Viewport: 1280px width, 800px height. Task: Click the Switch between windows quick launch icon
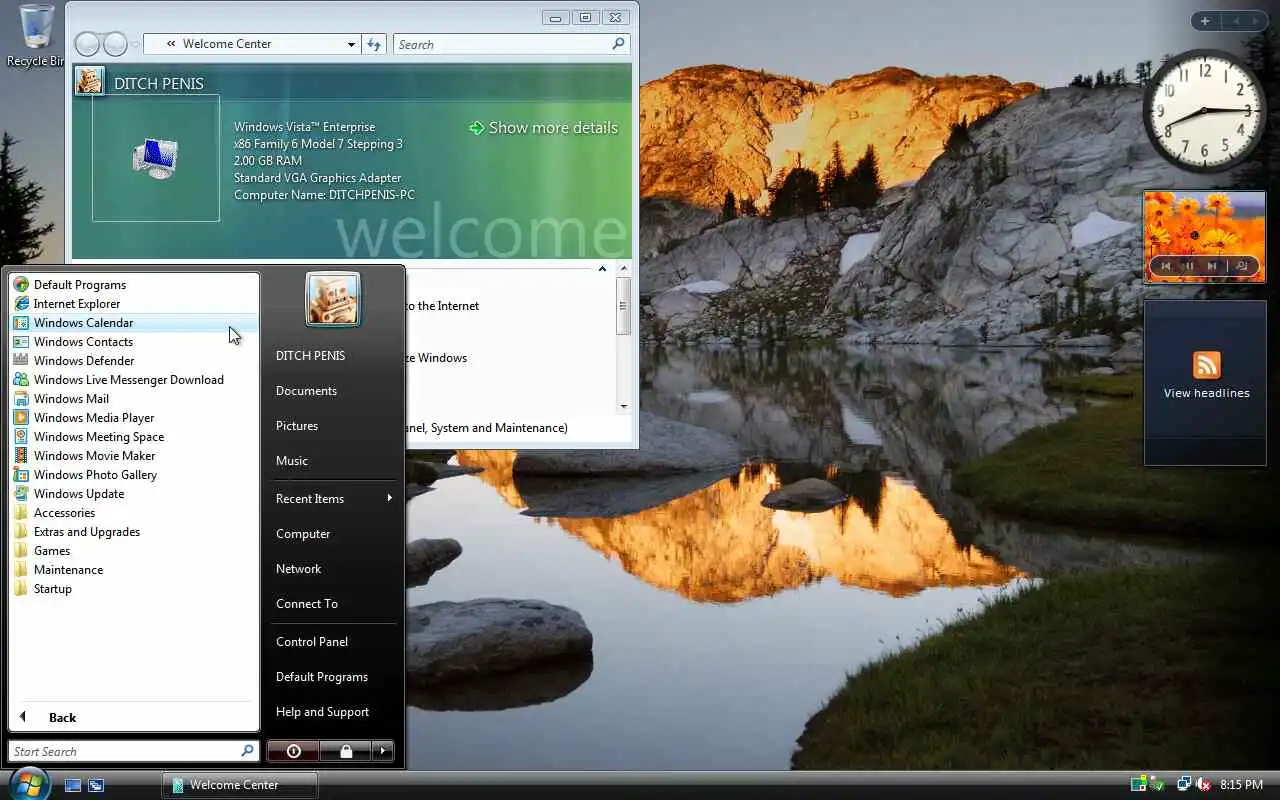(96, 786)
